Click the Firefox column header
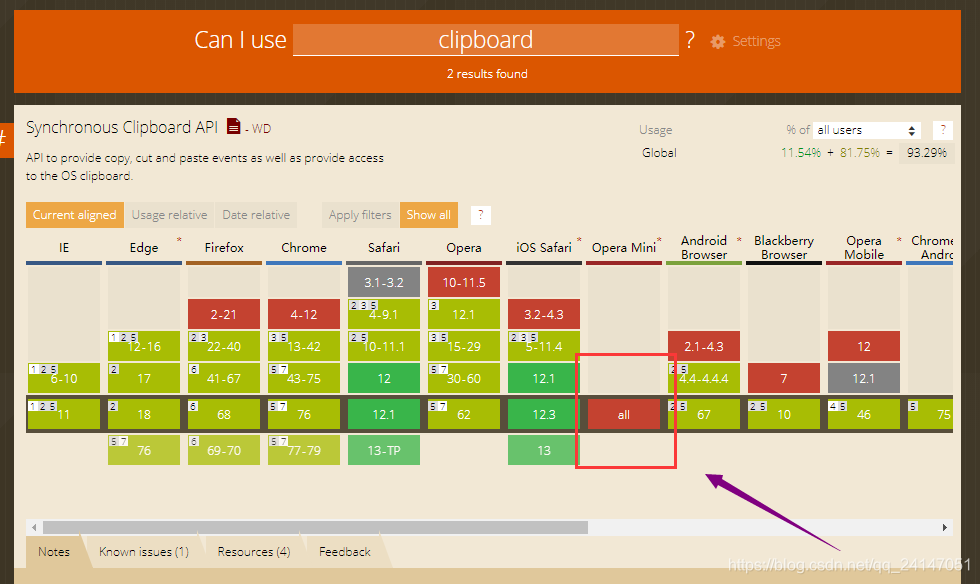This screenshot has width=980, height=584. (x=224, y=248)
